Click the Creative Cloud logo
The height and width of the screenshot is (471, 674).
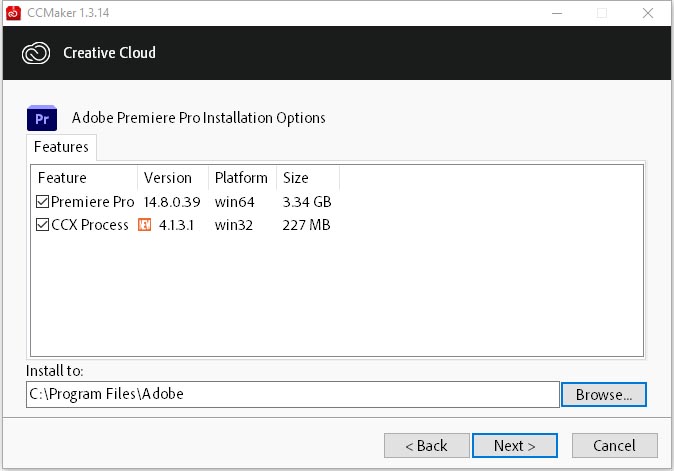click(x=38, y=52)
